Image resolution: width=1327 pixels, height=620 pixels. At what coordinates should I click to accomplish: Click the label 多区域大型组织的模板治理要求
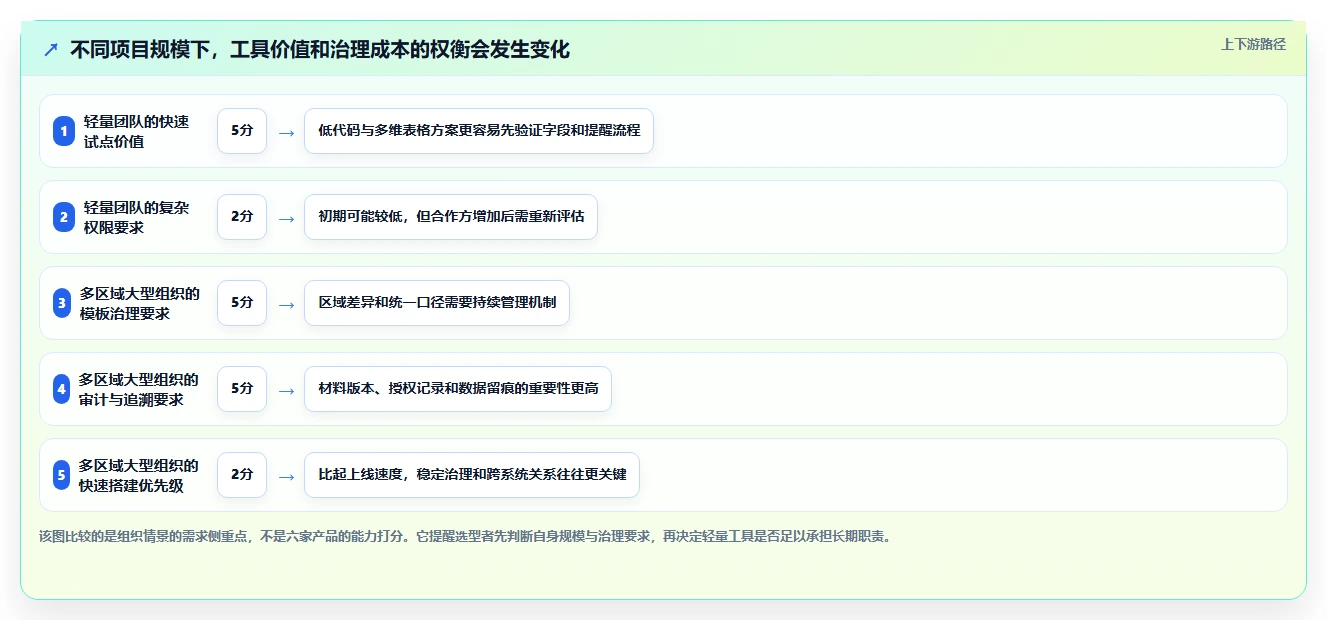pyautogui.click(x=139, y=303)
